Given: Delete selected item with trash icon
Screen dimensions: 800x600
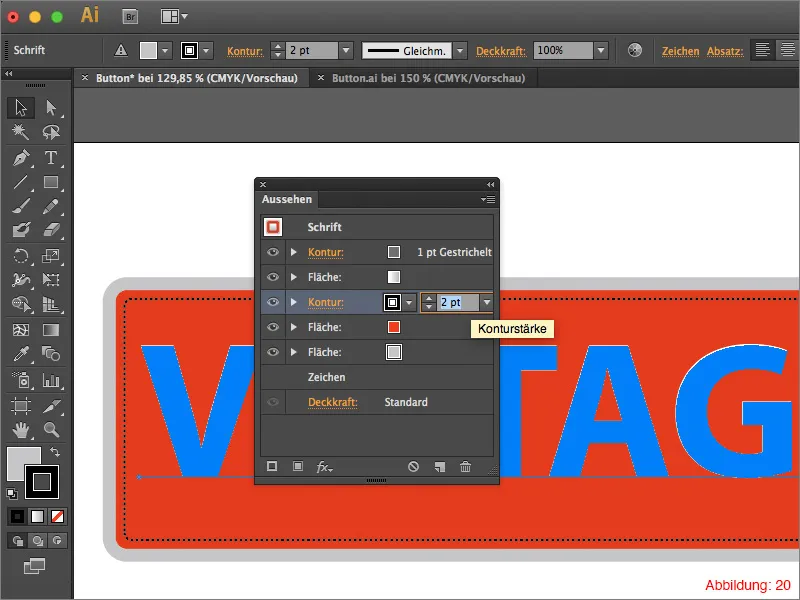Looking at the screenshot, I should tap(465, 466).
